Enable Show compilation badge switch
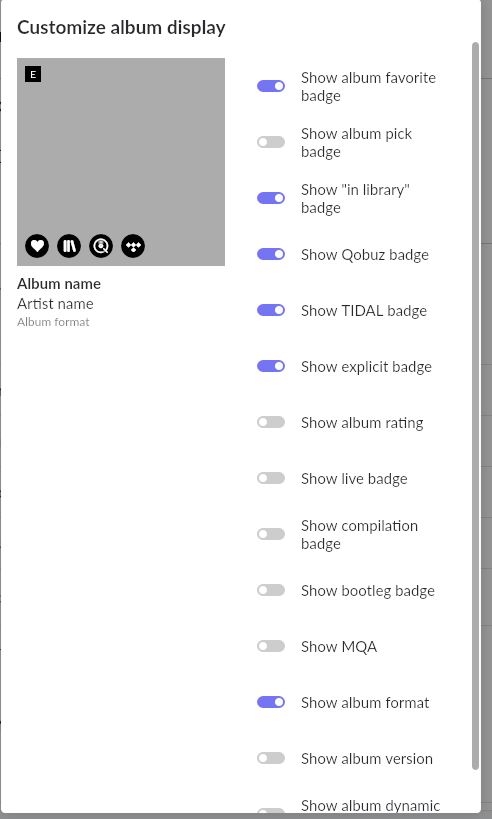Viewport: 492px width, 819px height. pyautogui.click(x=271, y=534)
